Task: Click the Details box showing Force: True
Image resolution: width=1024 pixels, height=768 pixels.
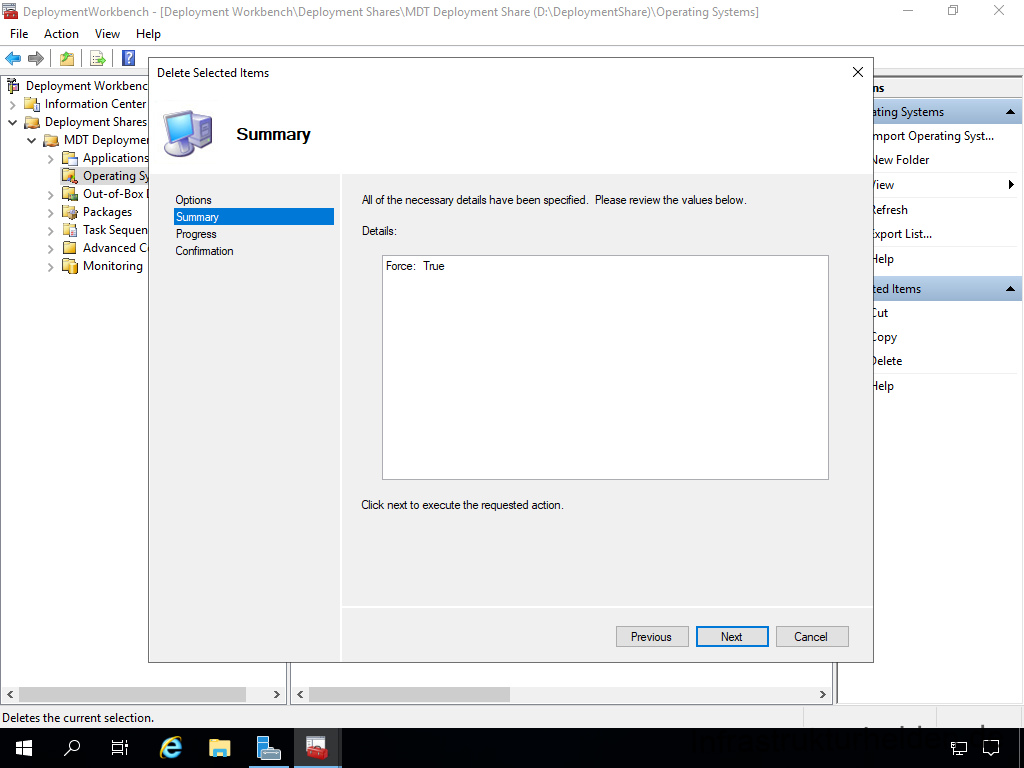Action: point(605,368)
